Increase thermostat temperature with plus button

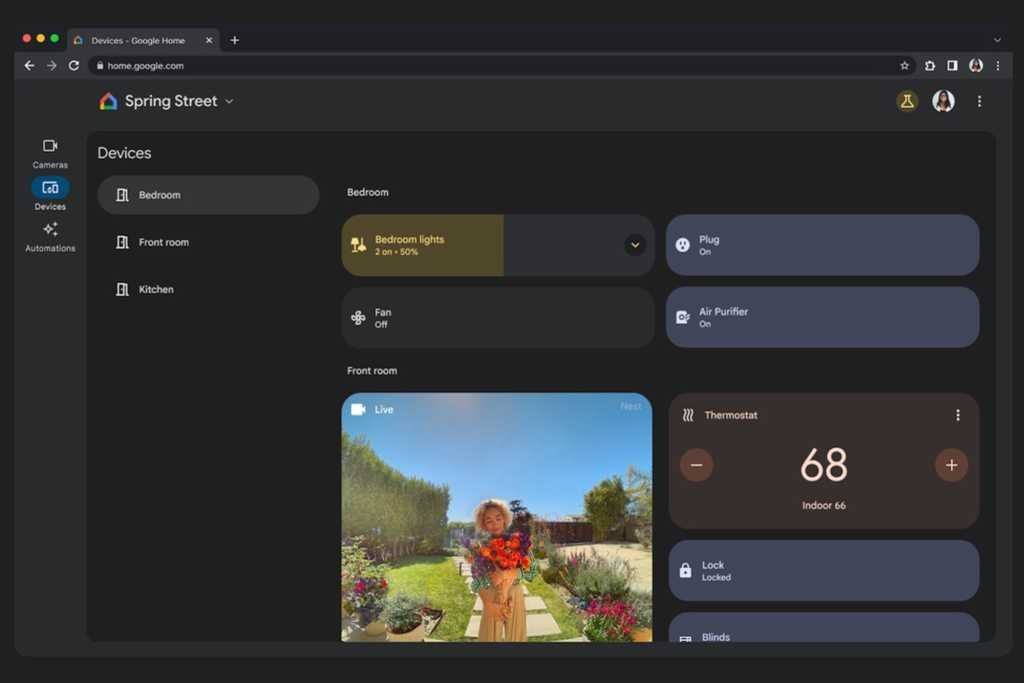951,465
